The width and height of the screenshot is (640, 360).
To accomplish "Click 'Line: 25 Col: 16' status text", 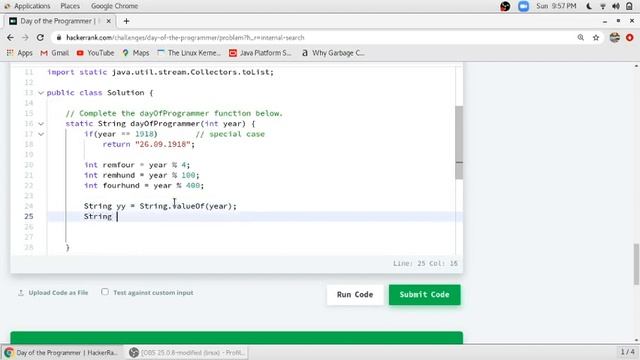I will click(x=425, y=264).
